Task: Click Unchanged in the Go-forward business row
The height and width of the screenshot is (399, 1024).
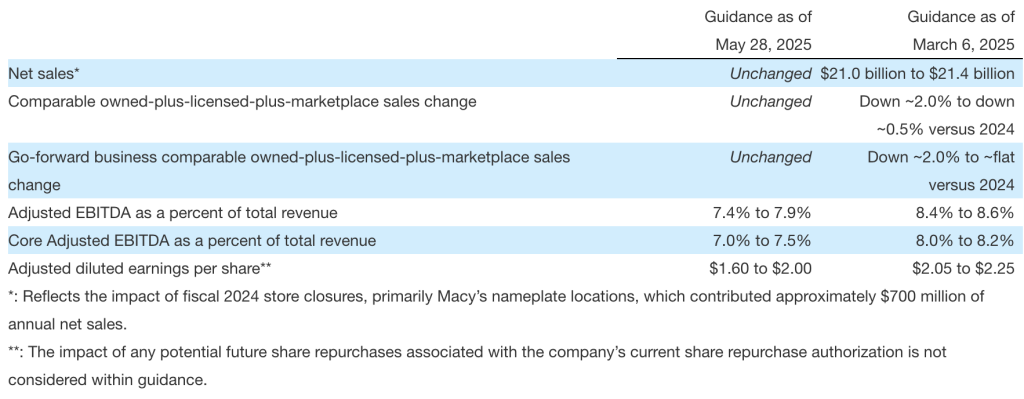Action: pos(771,157)
